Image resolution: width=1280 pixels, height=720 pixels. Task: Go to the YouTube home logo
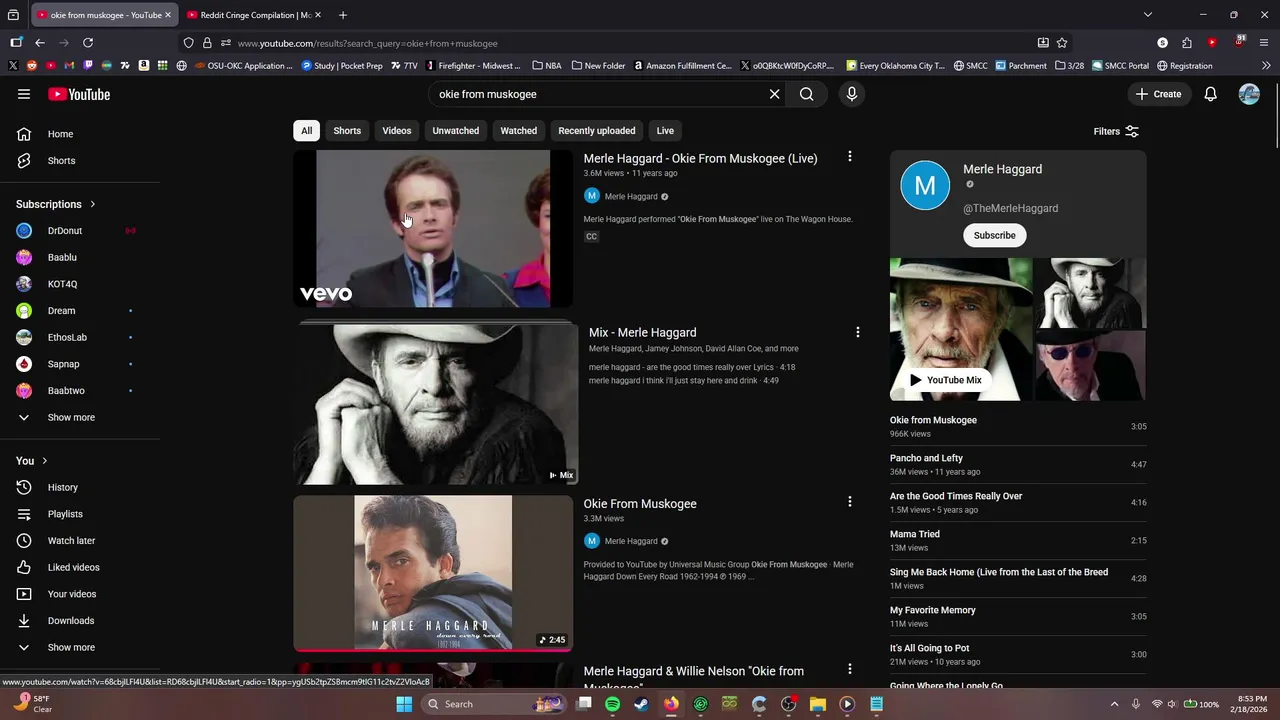79,94
